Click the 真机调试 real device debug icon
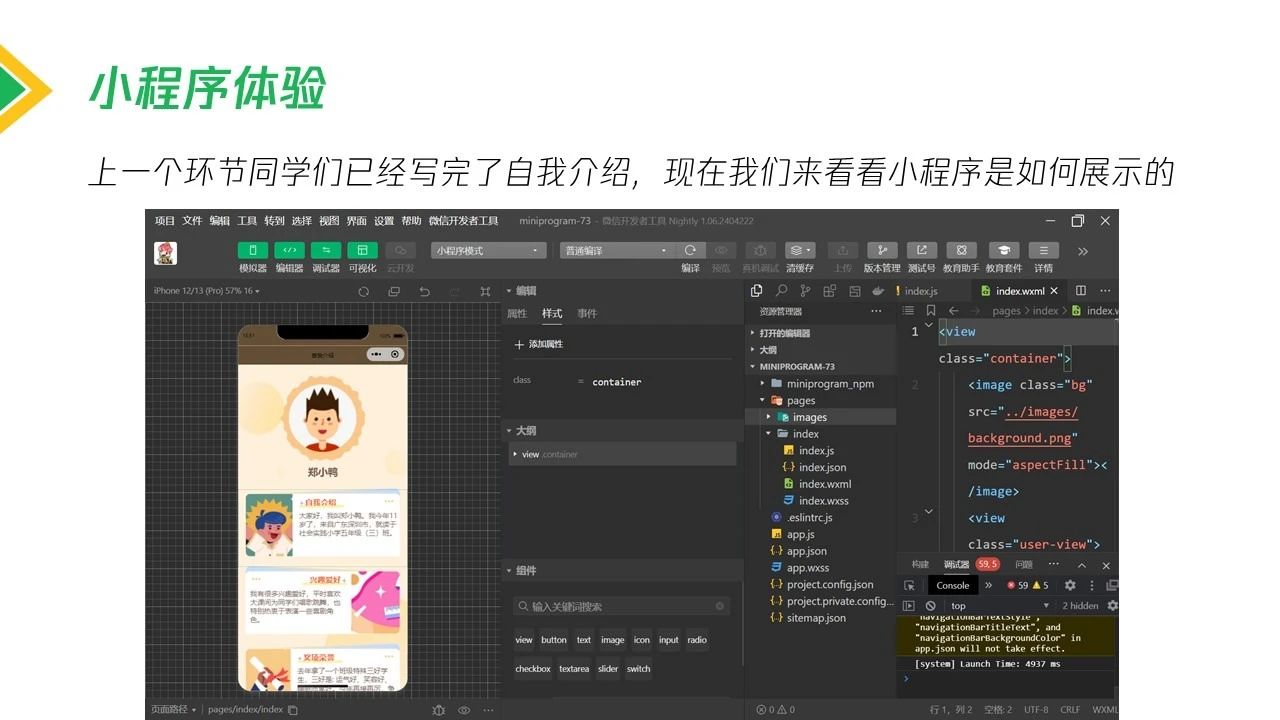Image resolution: width=1280 pixels, height=720 pixels. [x=760, y=250]
